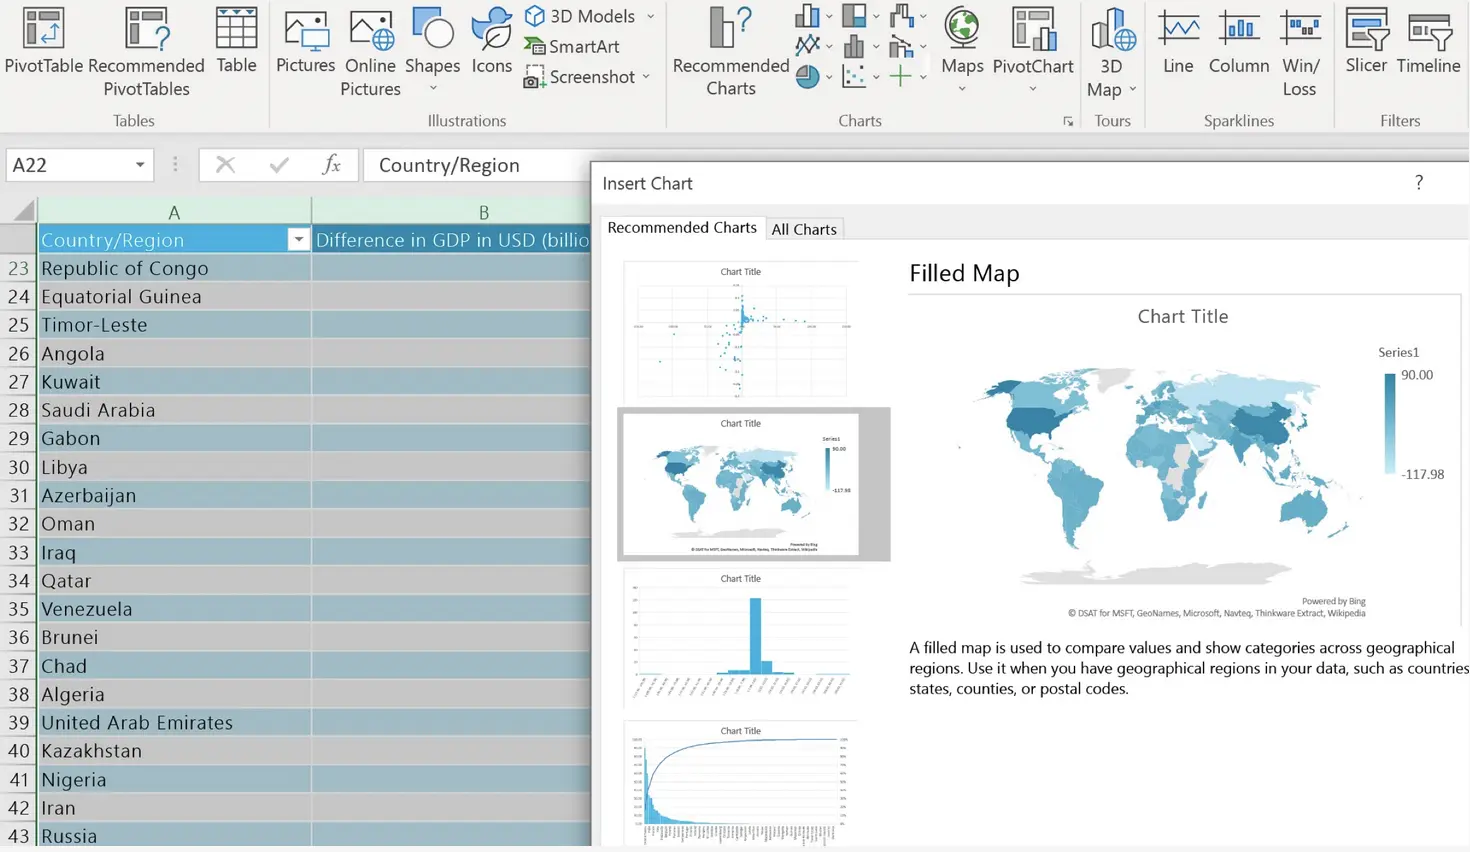This screenshot has height=852, width=1470.
Task: Insert a Line sparkline
Action: [x=1178, y=40]
